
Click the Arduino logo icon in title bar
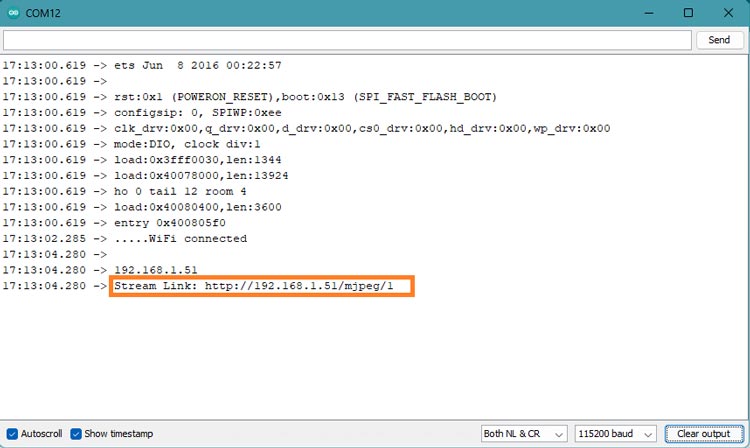point(13,13)
